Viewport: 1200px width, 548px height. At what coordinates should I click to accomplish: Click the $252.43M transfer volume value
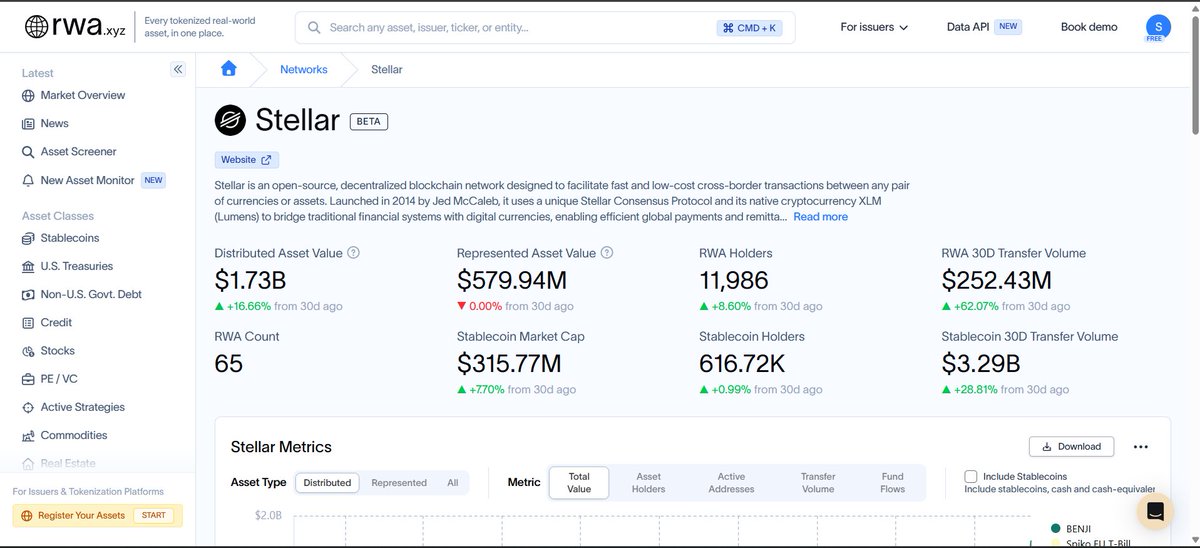click(997, 281)
